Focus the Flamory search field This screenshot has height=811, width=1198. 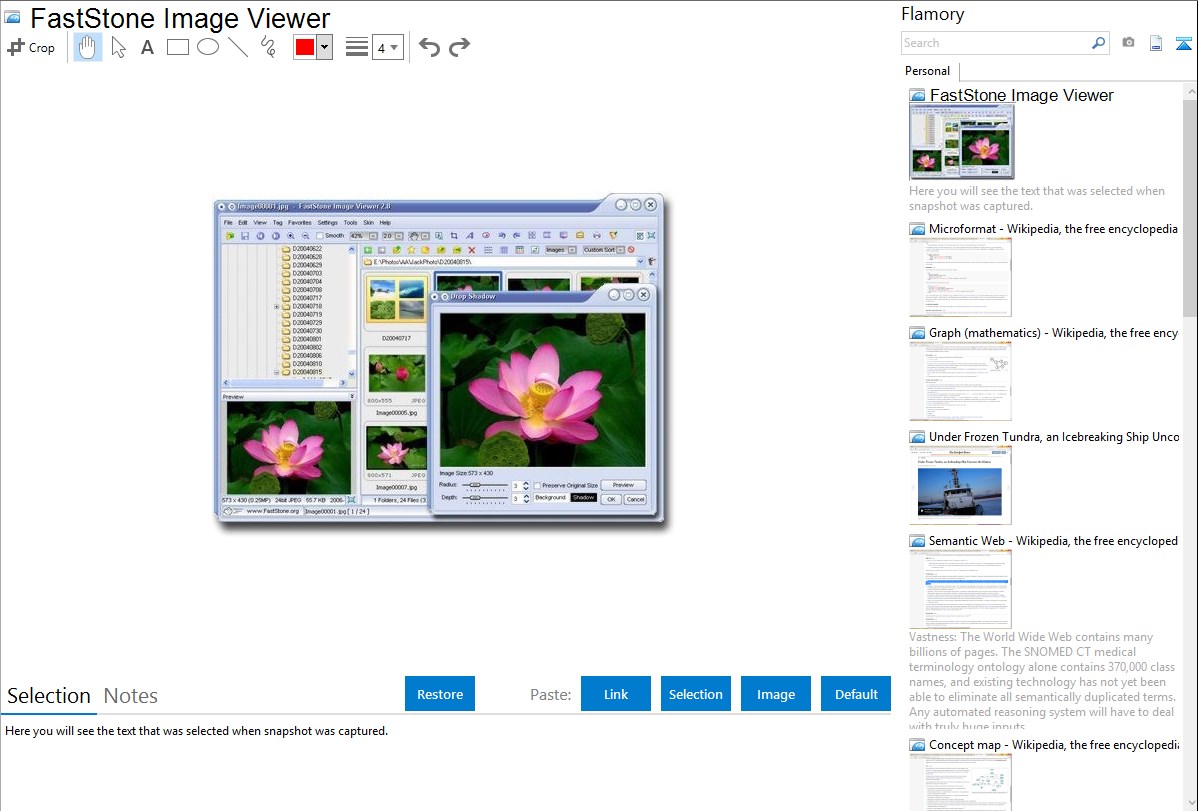[x=996, y=43]
